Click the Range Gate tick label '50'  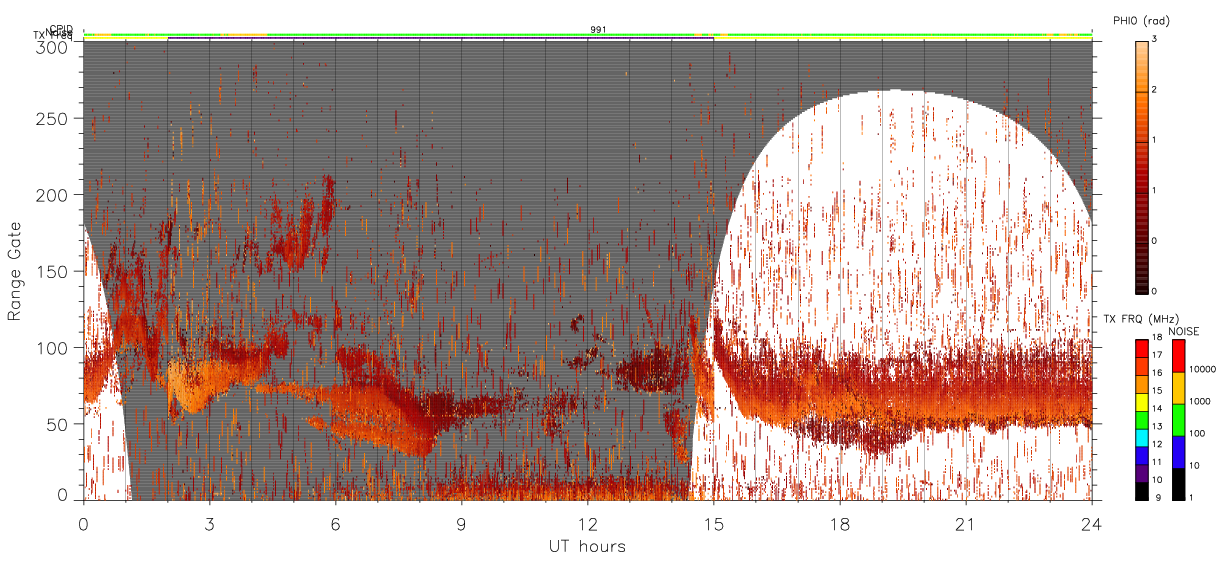(x=57, y=424)
